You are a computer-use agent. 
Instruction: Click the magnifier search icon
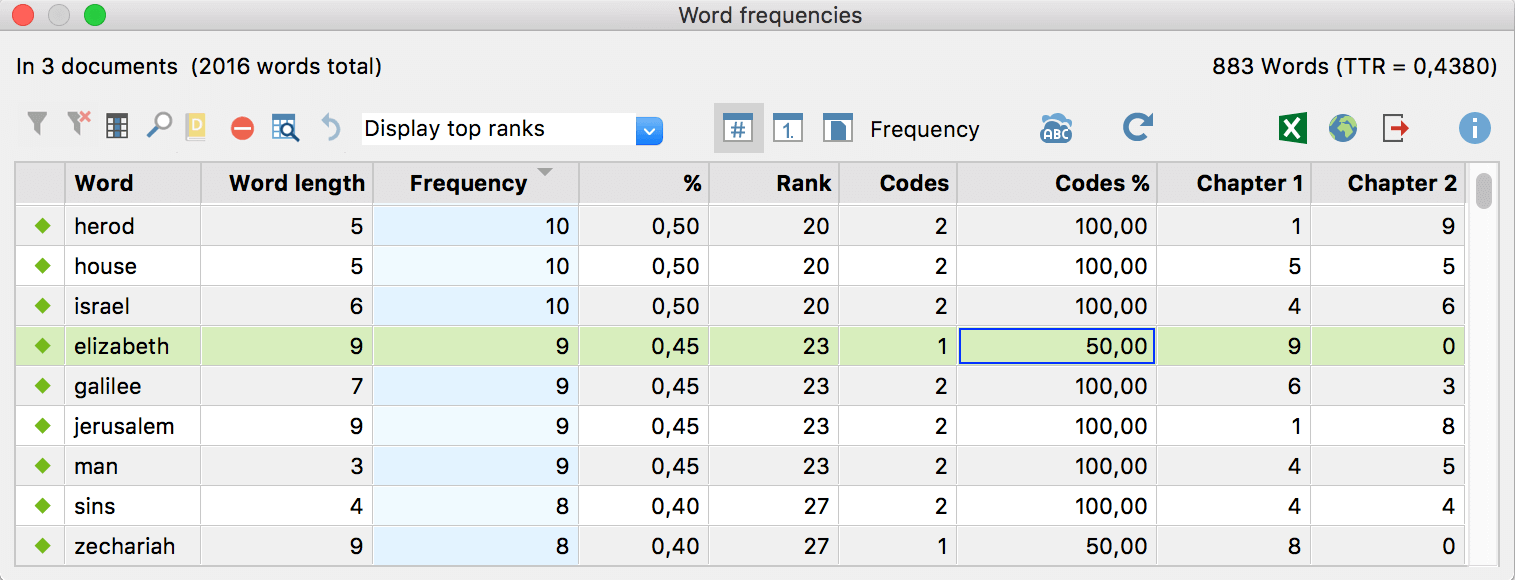(x=159, y=125)
